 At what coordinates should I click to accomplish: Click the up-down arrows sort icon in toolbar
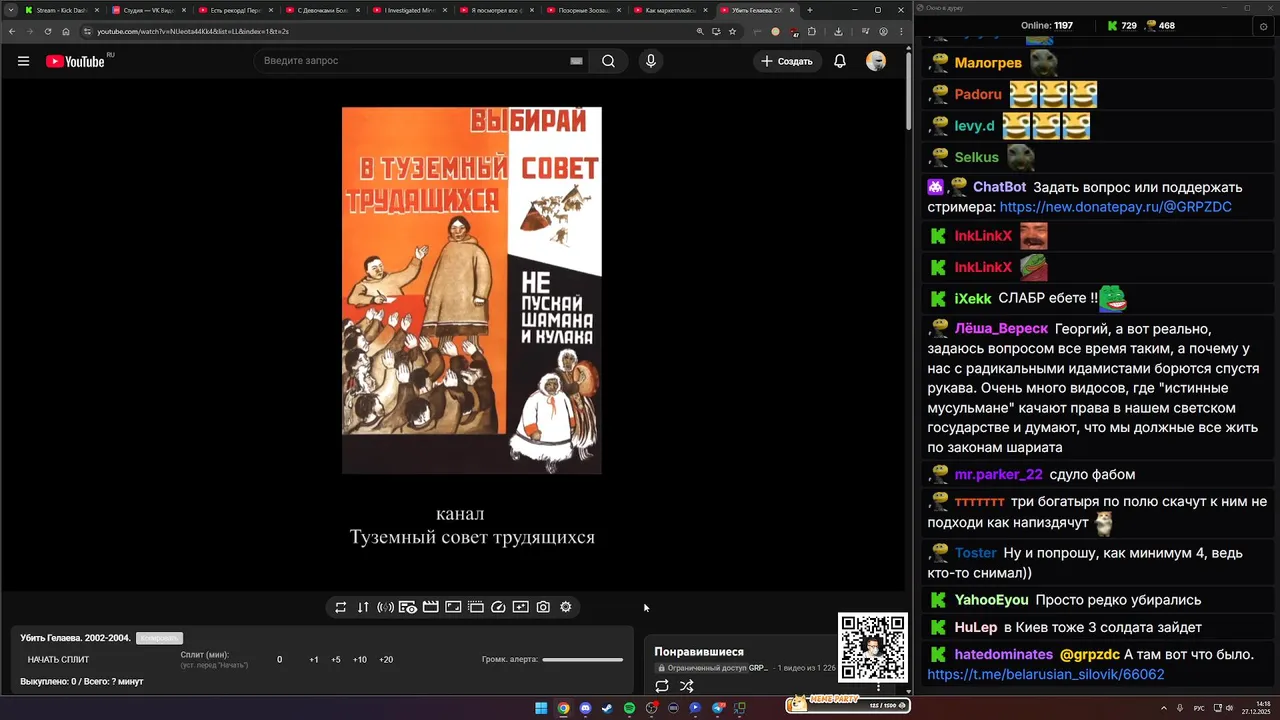(363, 607)
